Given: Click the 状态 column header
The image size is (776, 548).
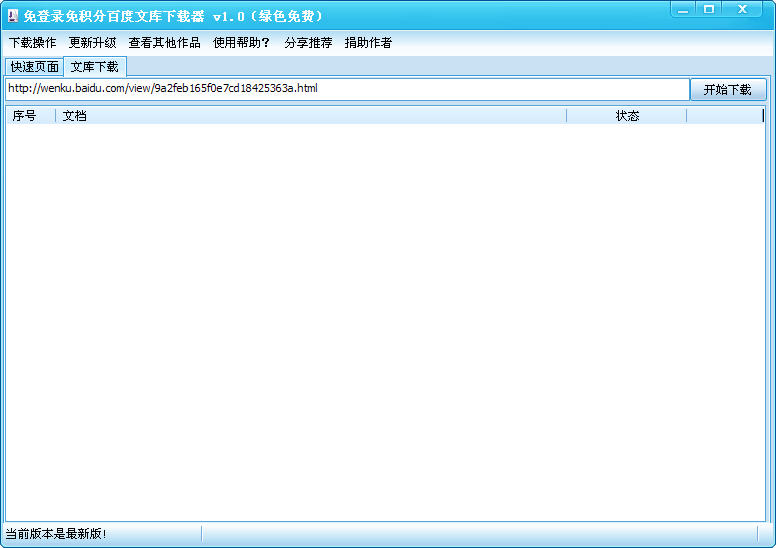Looking at the screenshot, I should (x=627, y=116).
